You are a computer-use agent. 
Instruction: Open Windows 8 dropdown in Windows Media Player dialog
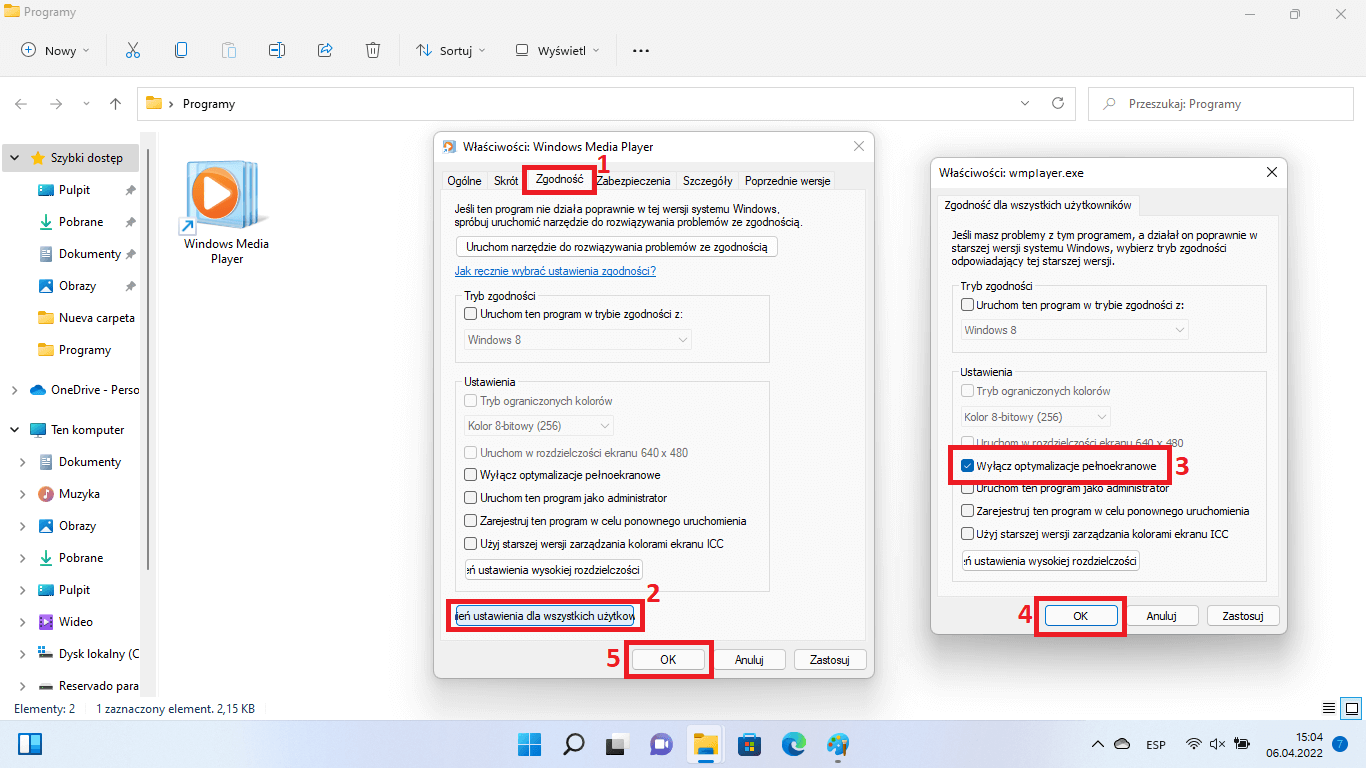point(578,340)
